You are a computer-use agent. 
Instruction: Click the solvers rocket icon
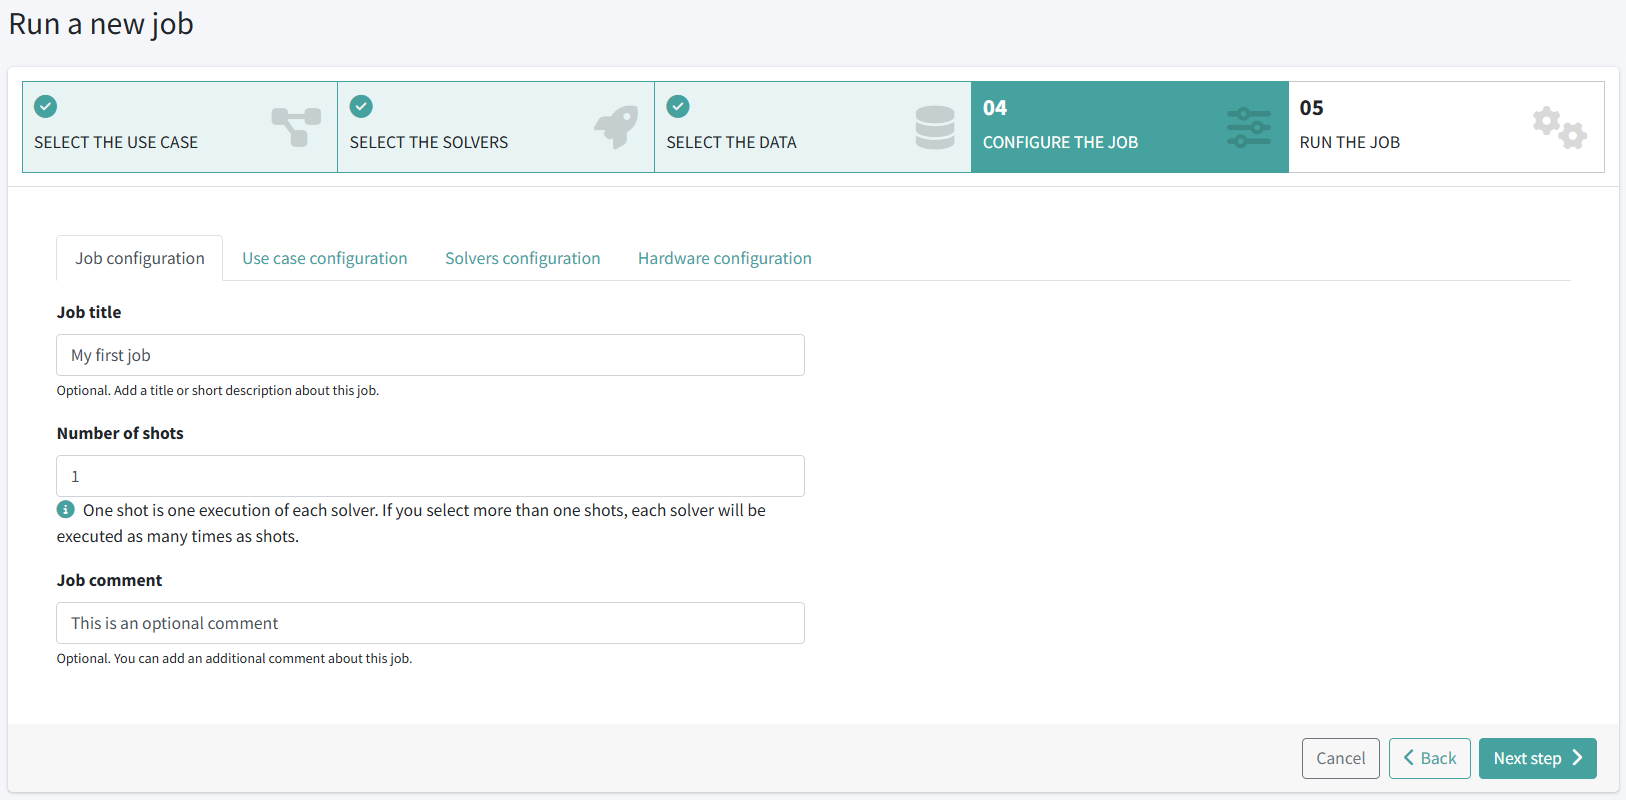coord(616,127)
